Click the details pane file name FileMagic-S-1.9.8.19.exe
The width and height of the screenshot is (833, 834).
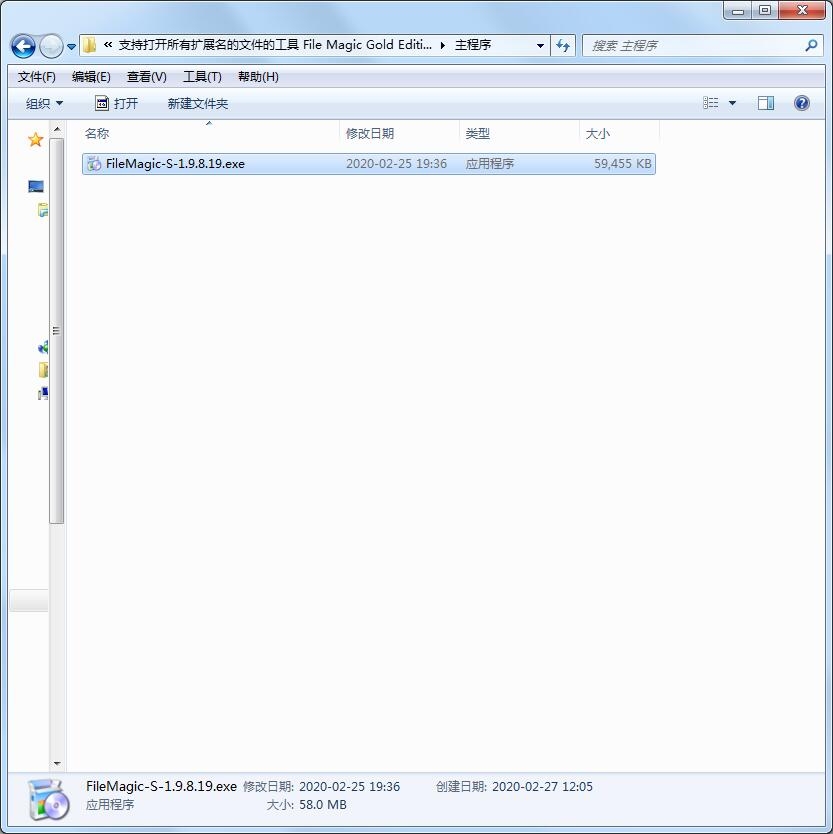pyautogui.click(x=161, y=786)
